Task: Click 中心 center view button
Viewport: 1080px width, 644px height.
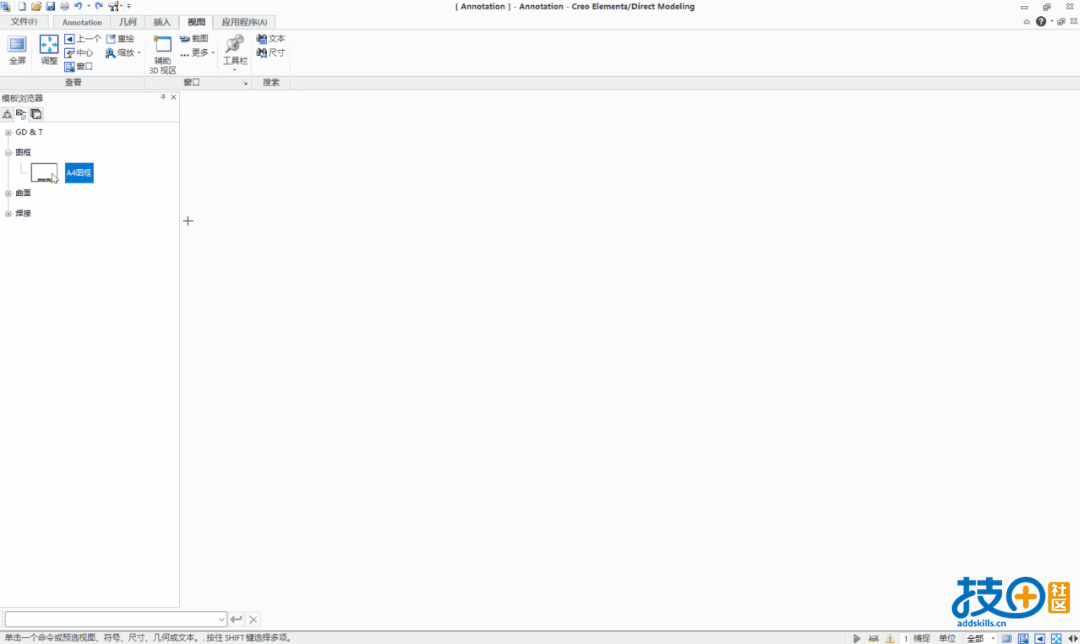Action: click(79, 53)
